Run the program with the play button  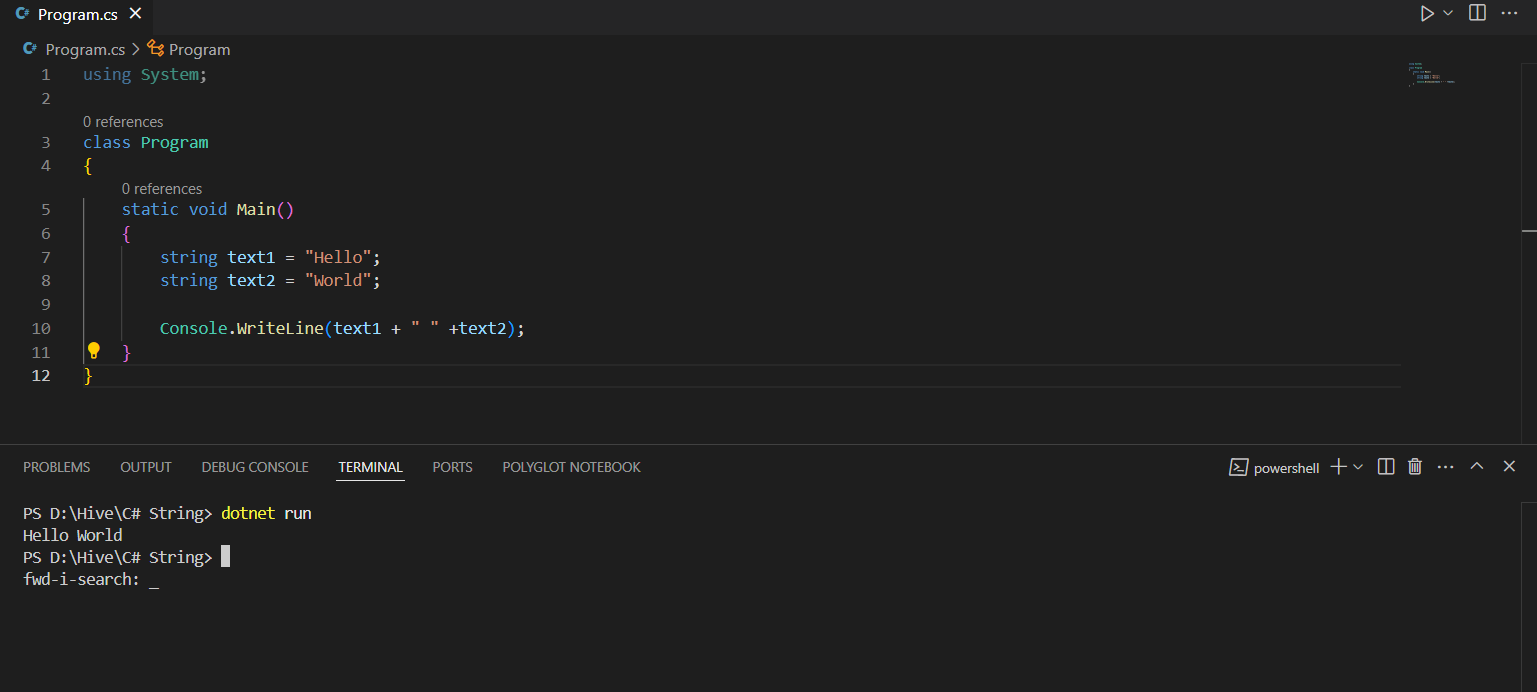1427,13
